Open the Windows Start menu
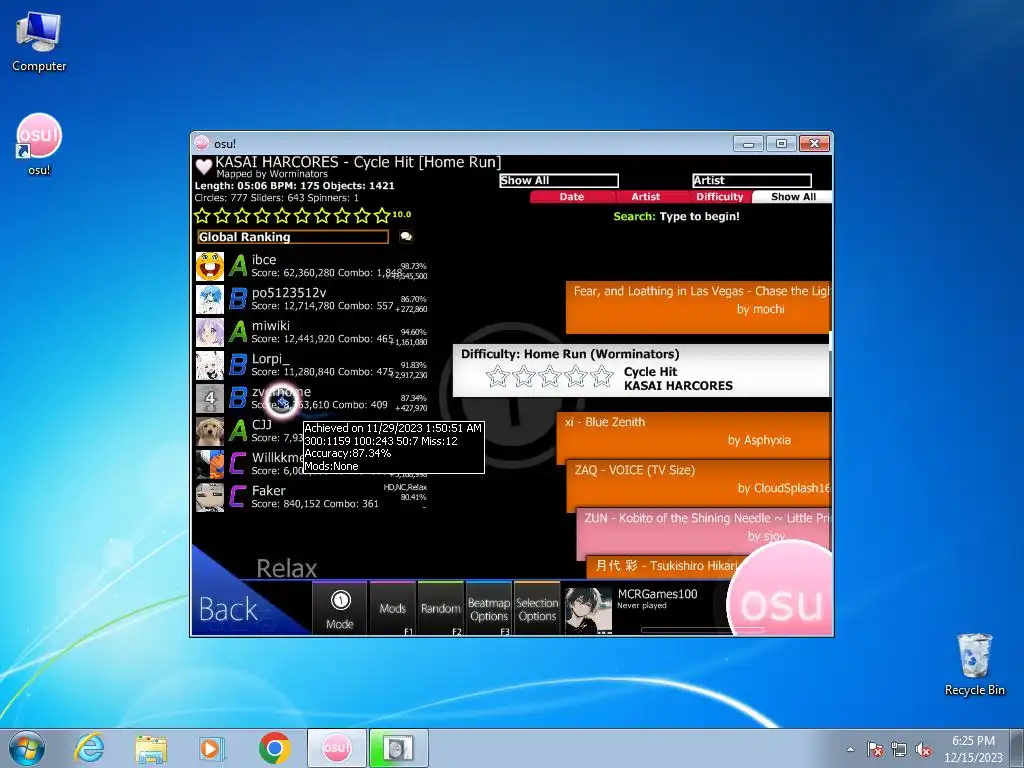 (27, 748)
